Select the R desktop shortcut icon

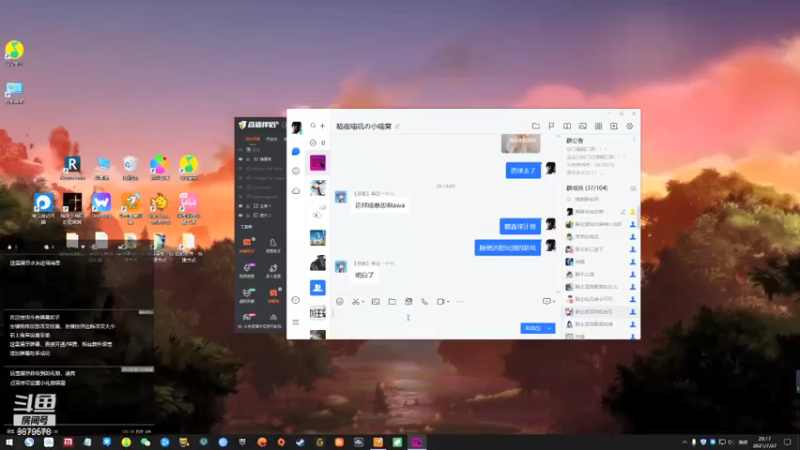[72, 167]
